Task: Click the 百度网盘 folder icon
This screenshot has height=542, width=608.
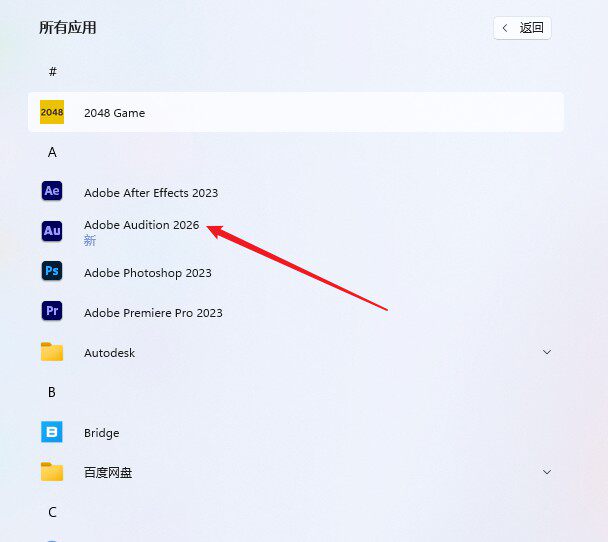Action: (x=52, y=471)
